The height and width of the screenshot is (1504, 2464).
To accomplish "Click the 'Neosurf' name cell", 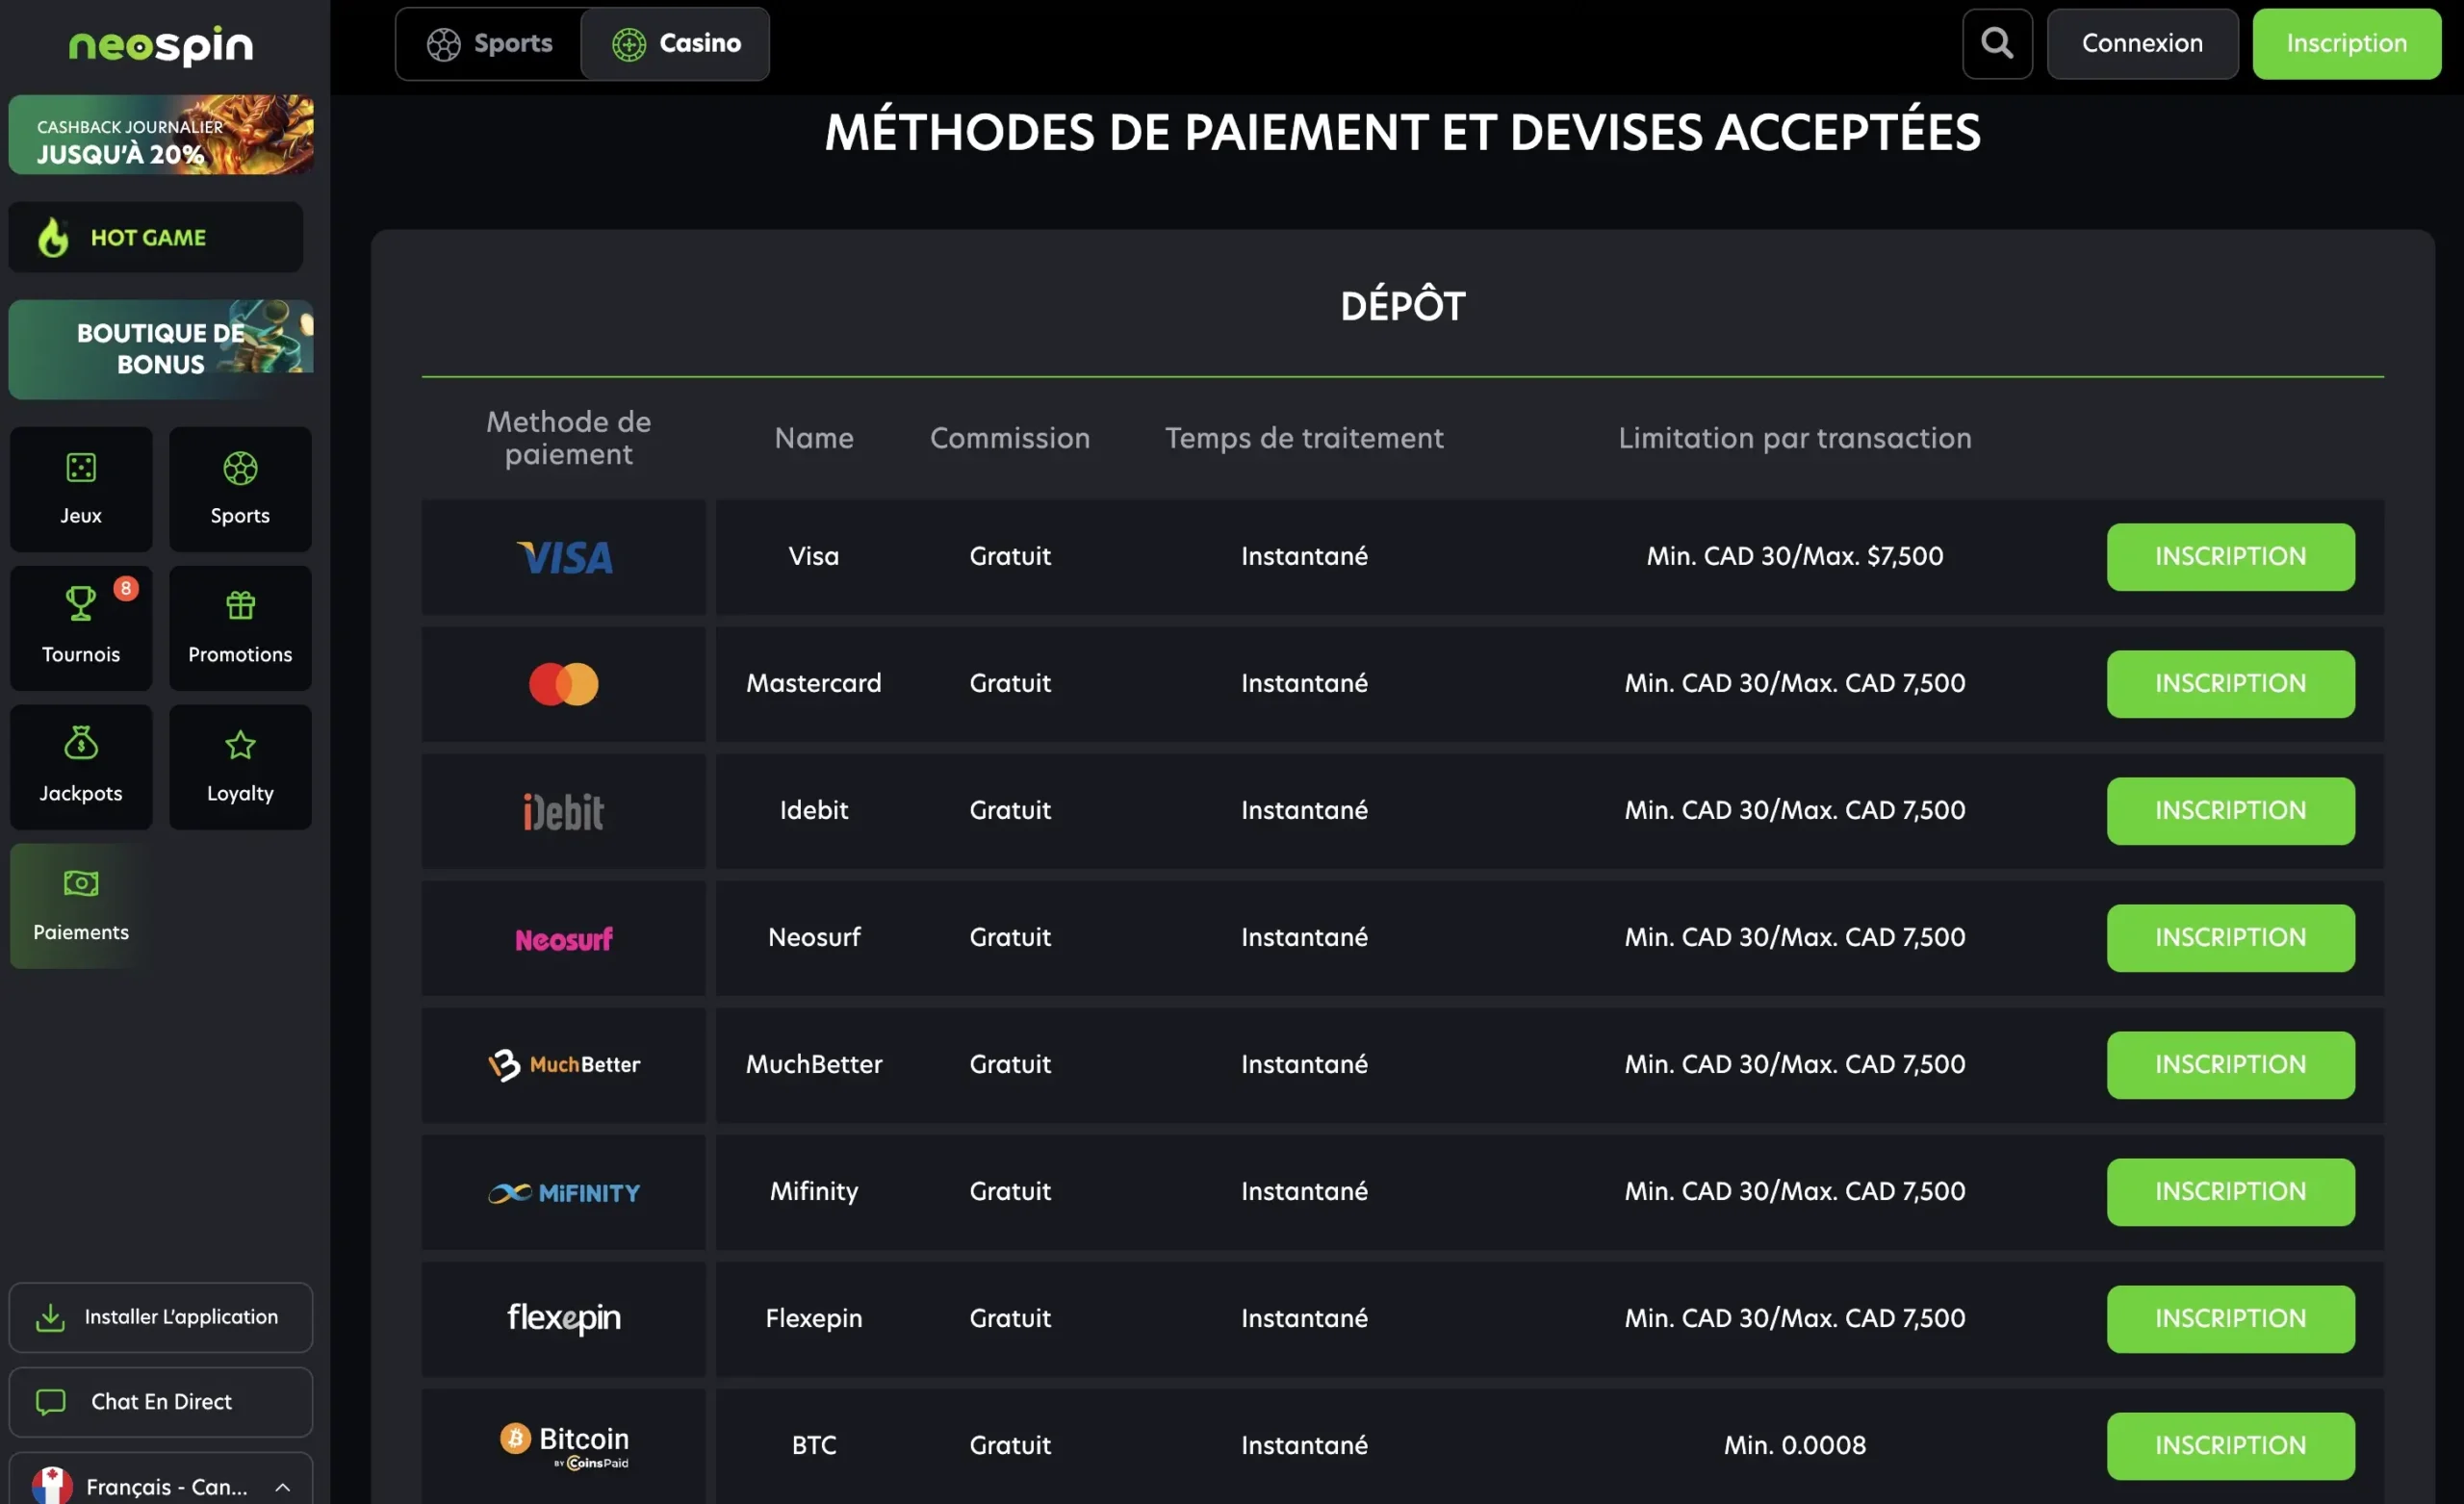I will coord(814,937).
